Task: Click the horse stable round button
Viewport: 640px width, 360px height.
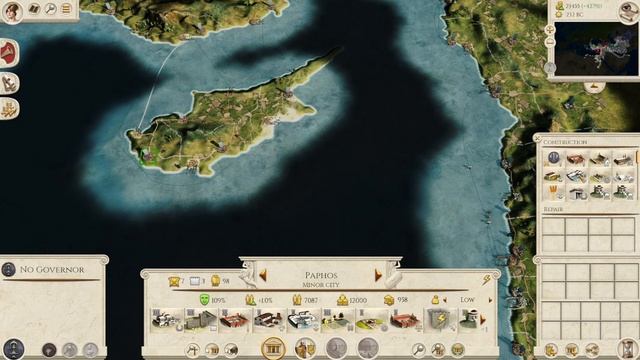Action: (x=231, y=350)
